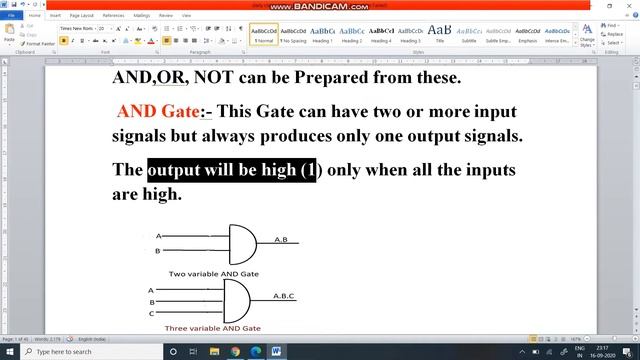This screenshot has height=360, width=640.
Task: Switch to the Mailings tab
Action: pos(142,16)
